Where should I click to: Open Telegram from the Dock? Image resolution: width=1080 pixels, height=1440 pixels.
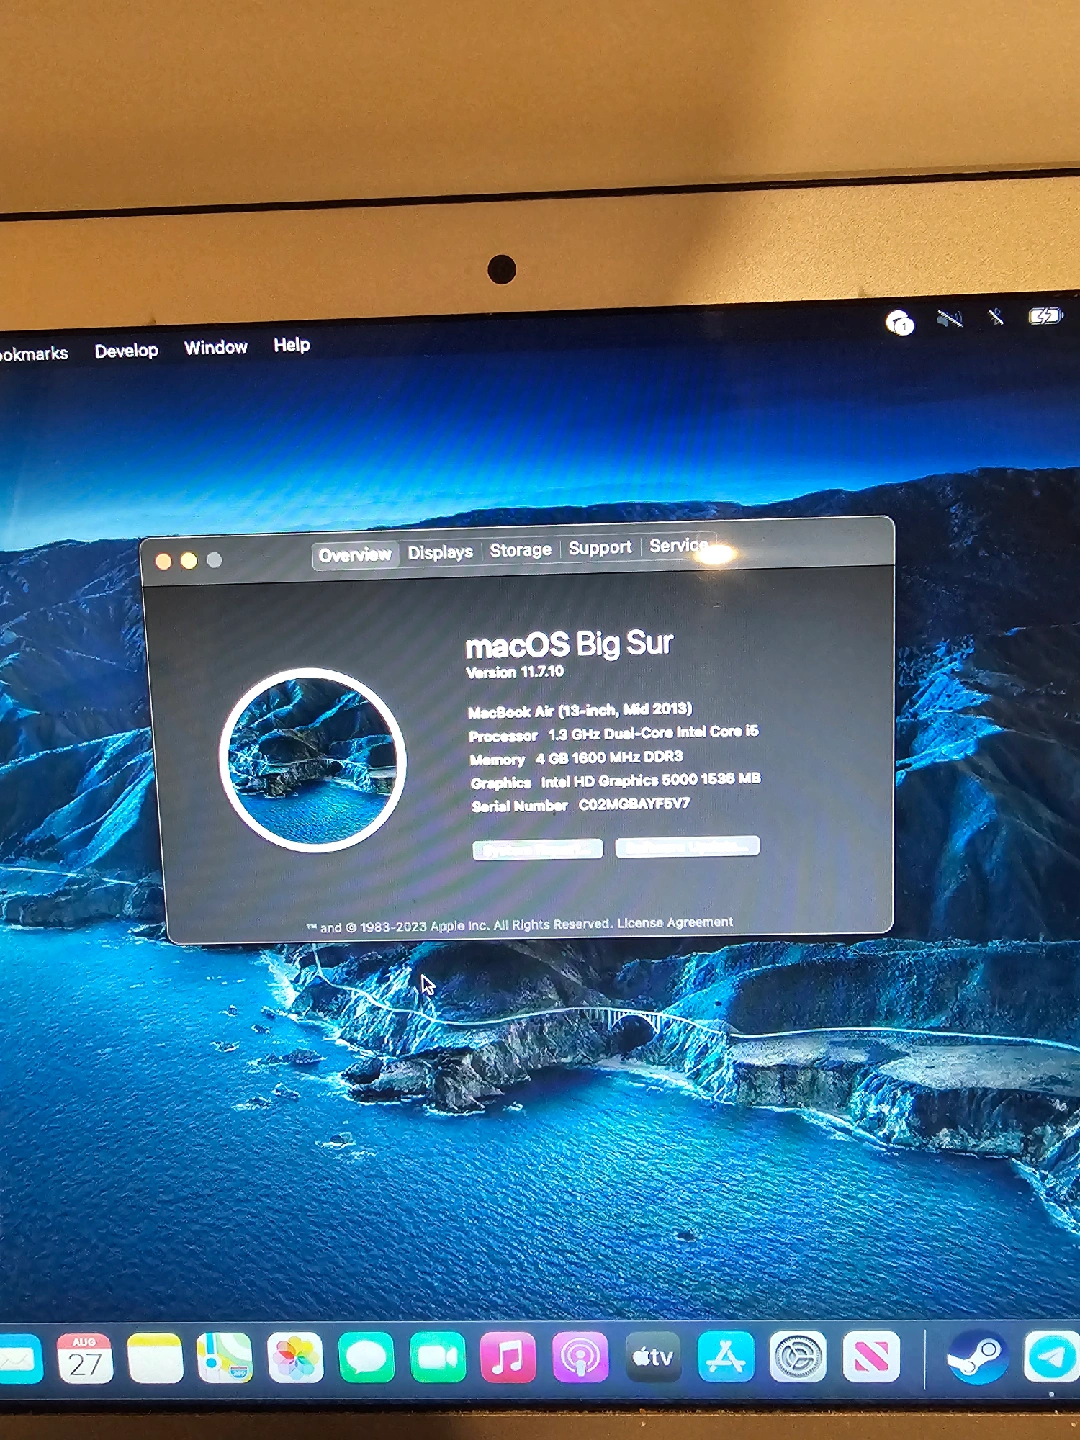point(1051,1357)
